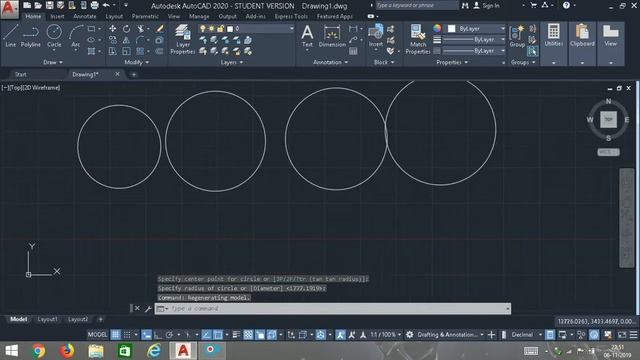This screenshot has height=360, width=640.
Task: Activate the Array tool
Action: 140,51
